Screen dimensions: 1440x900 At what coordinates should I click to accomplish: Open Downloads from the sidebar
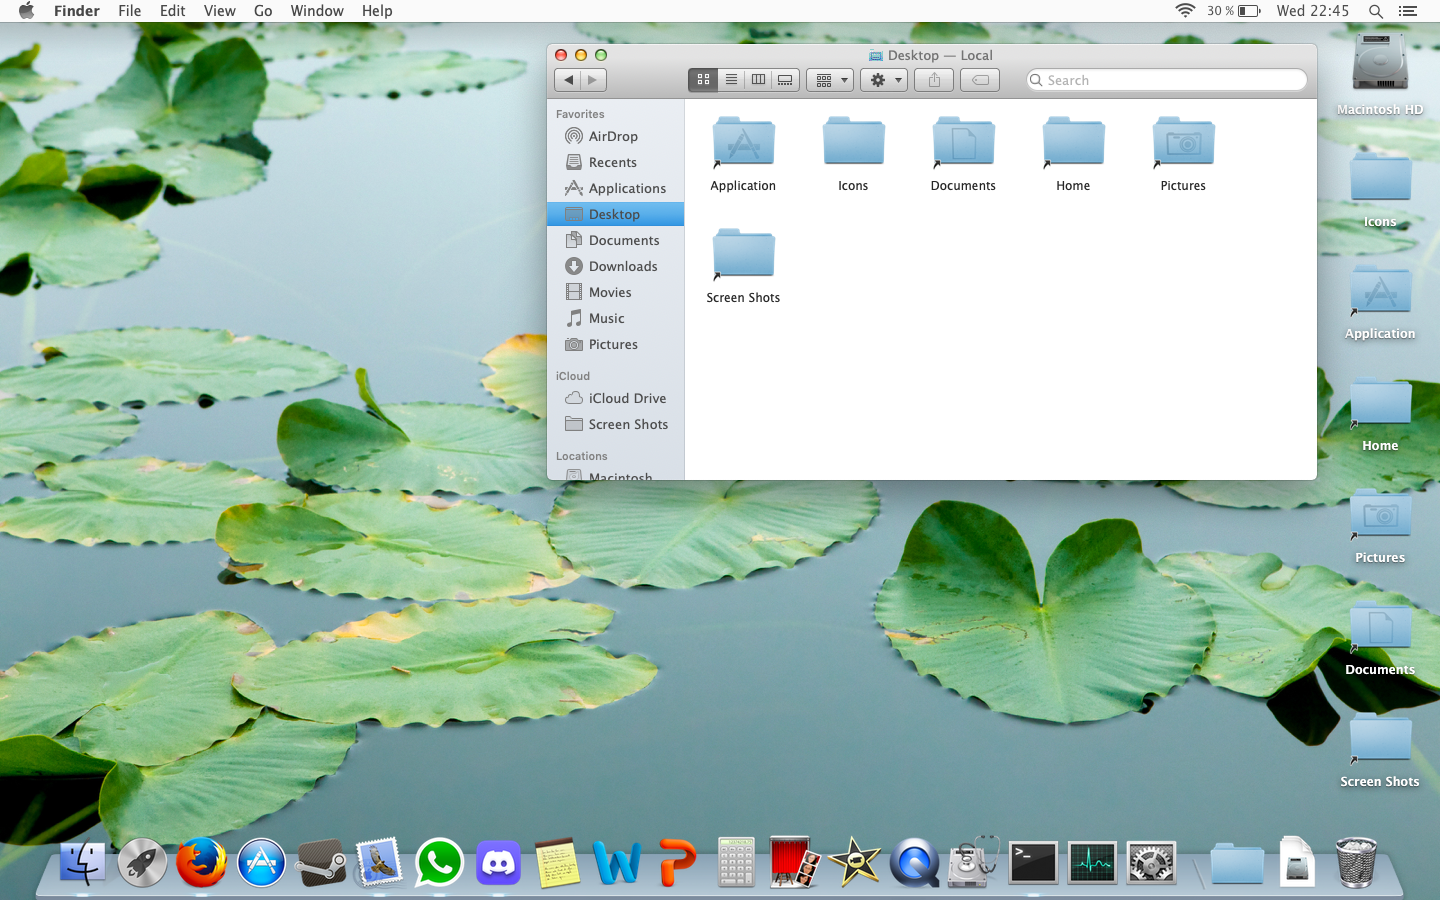point(615,266)
